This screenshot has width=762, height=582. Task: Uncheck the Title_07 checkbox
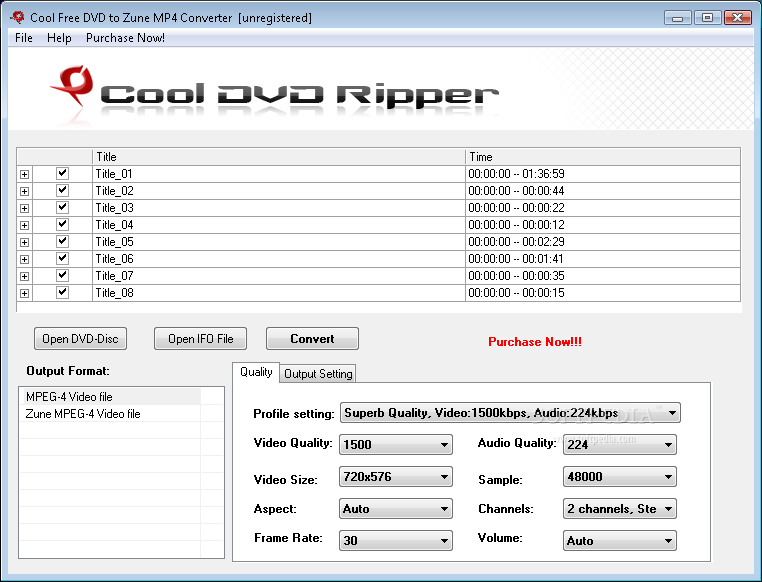coord(62,275)
